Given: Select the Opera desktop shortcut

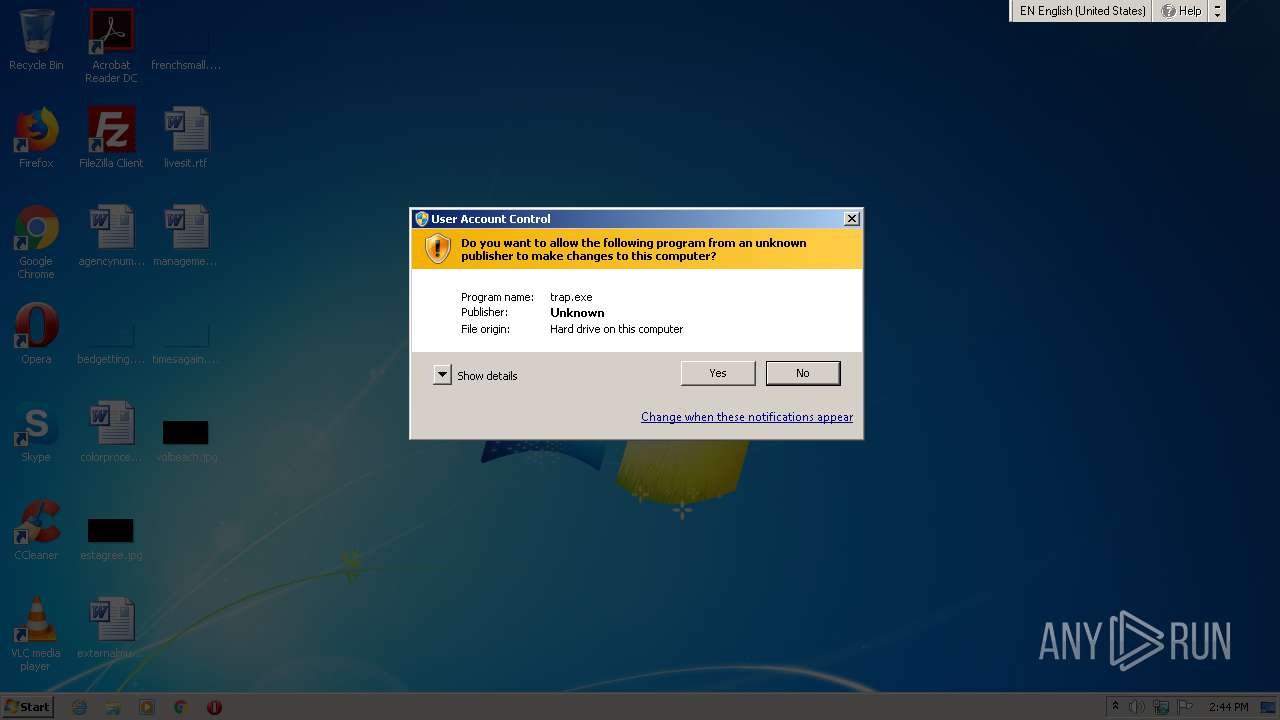Looking at the screenshot, I should tap(36, 334).
